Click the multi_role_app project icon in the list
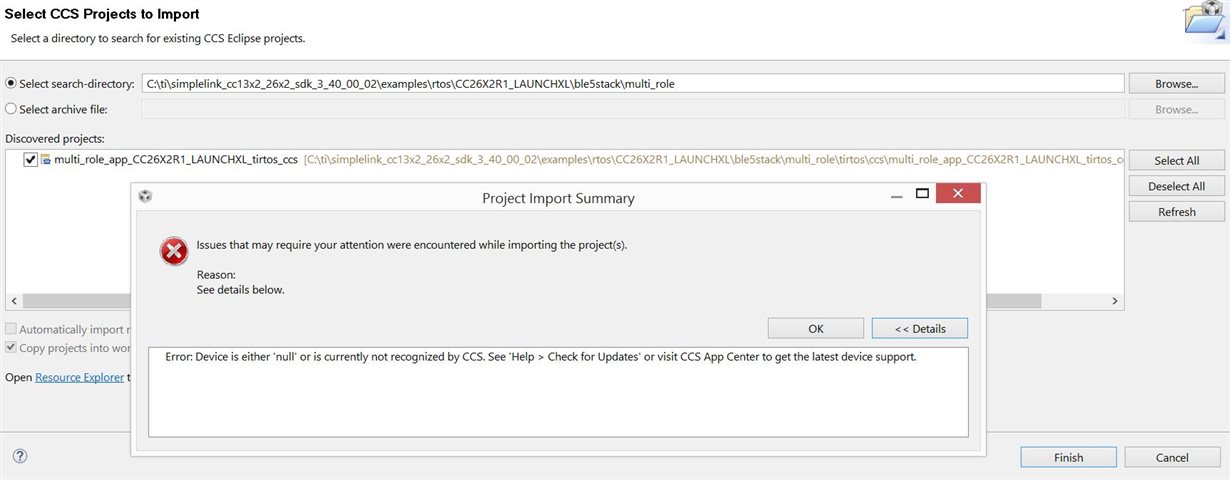Viewport: 1230px width, 480px height. click(46, 160)
